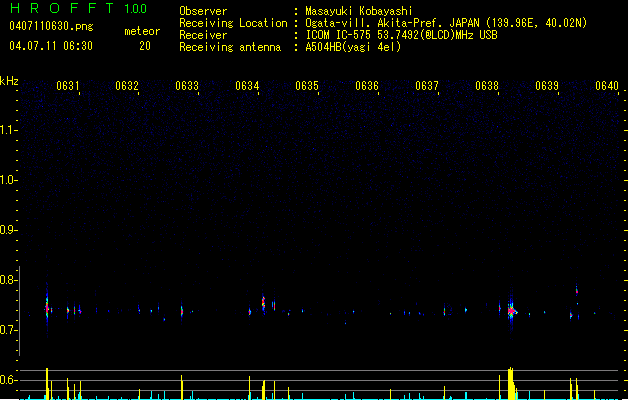Click the 0633 time marker
The height and width of the screenshot is (400, 629).
(x=187, y=86)
